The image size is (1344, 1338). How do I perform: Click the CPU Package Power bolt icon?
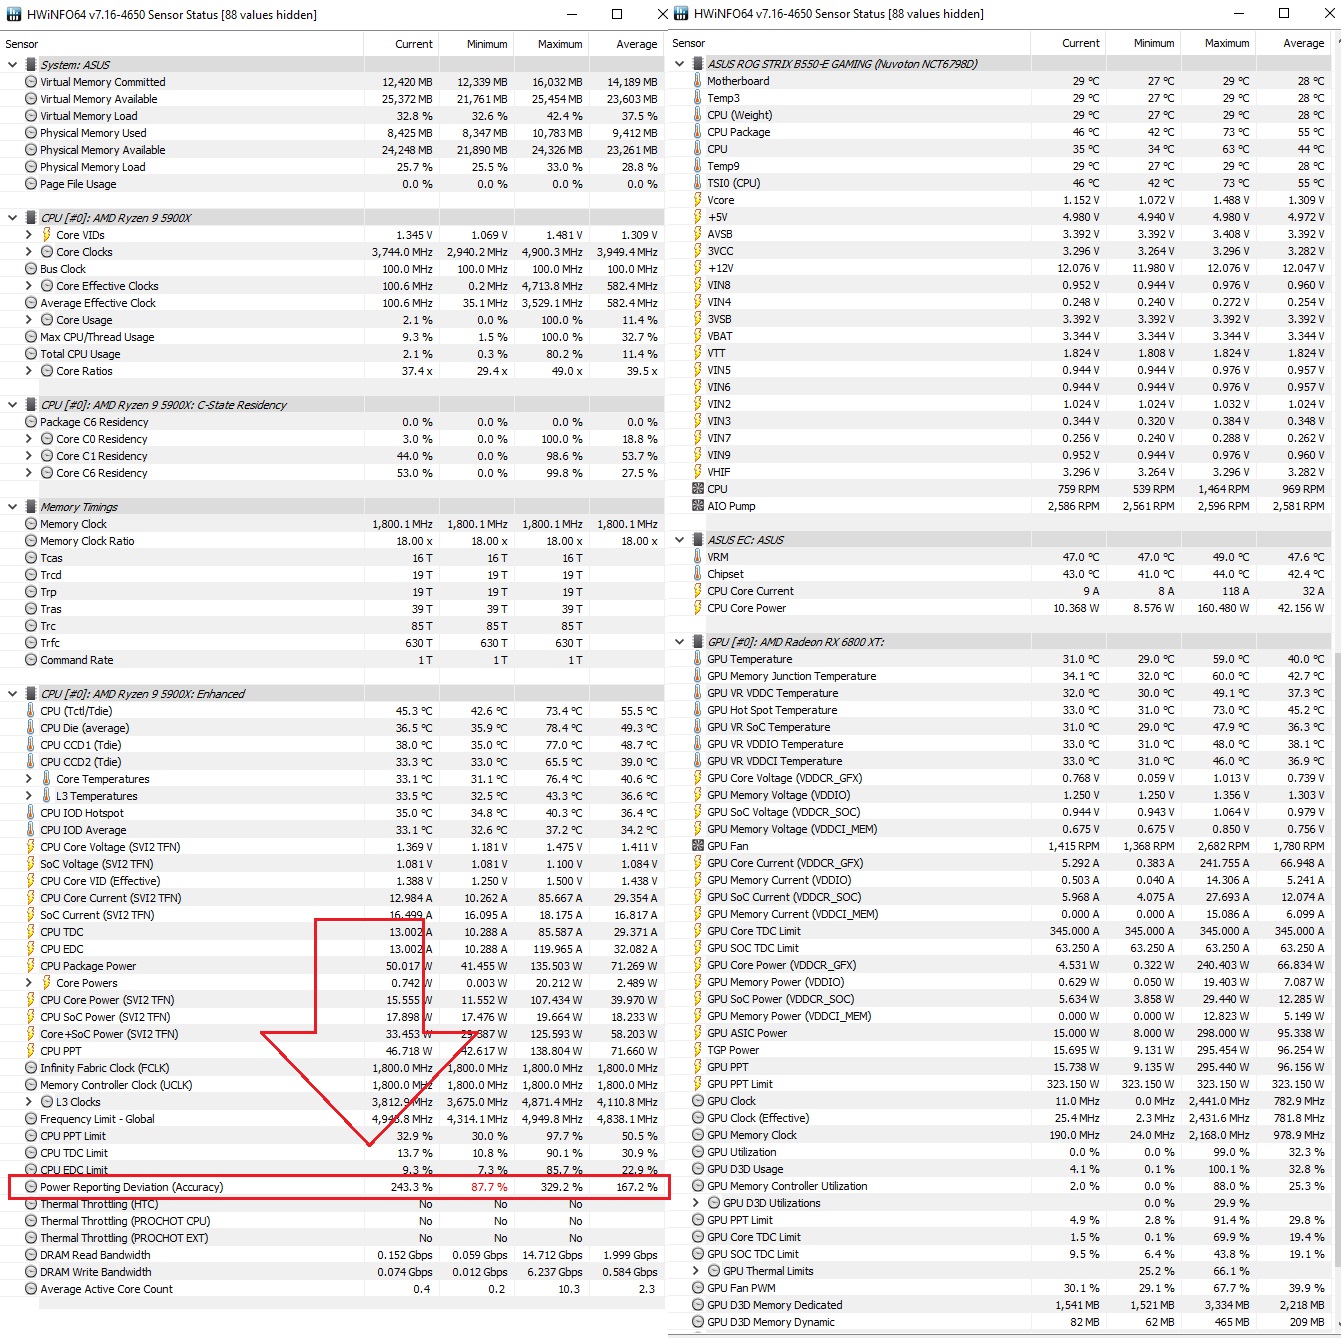click(31, 966)
